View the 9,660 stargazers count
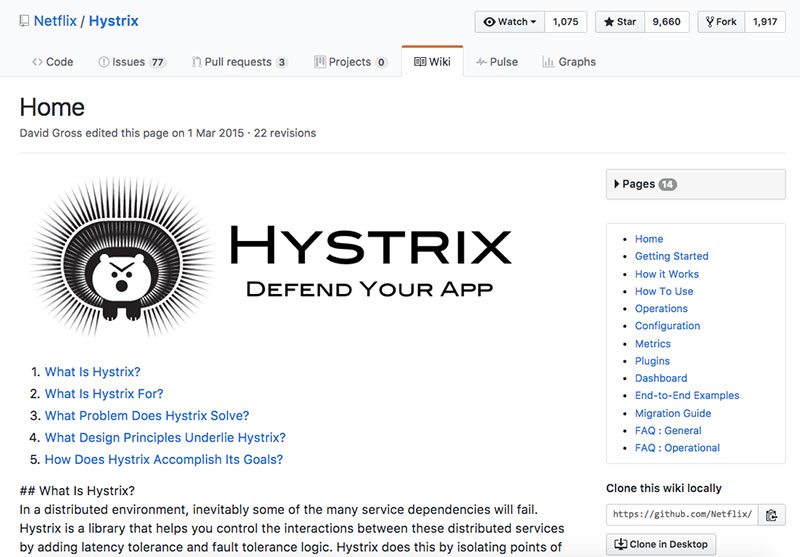 coord(666,22)
